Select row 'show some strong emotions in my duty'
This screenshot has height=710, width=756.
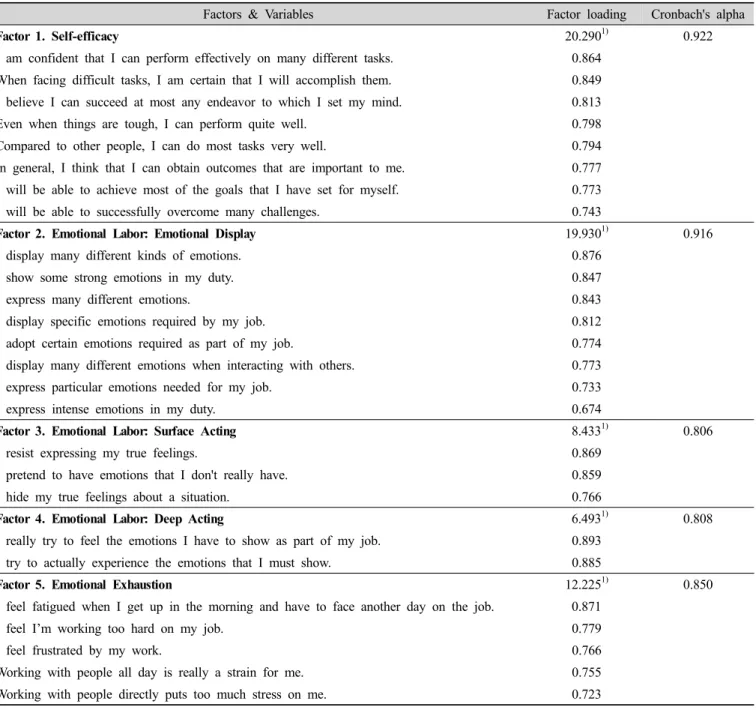coord(117,278)
